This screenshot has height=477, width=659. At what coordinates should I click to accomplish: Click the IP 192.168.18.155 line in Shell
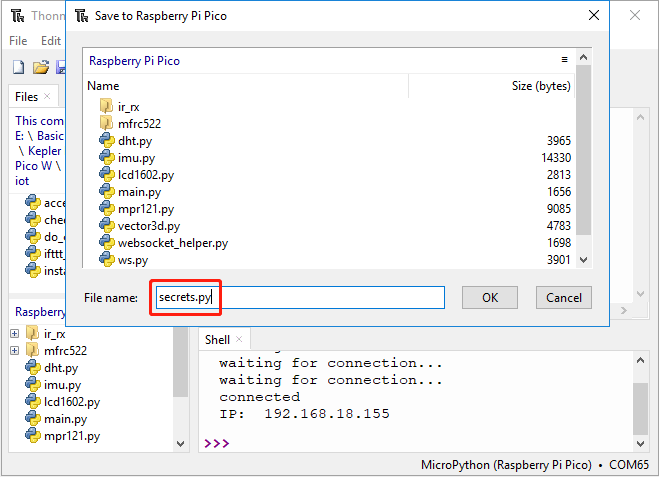(304, 414)
